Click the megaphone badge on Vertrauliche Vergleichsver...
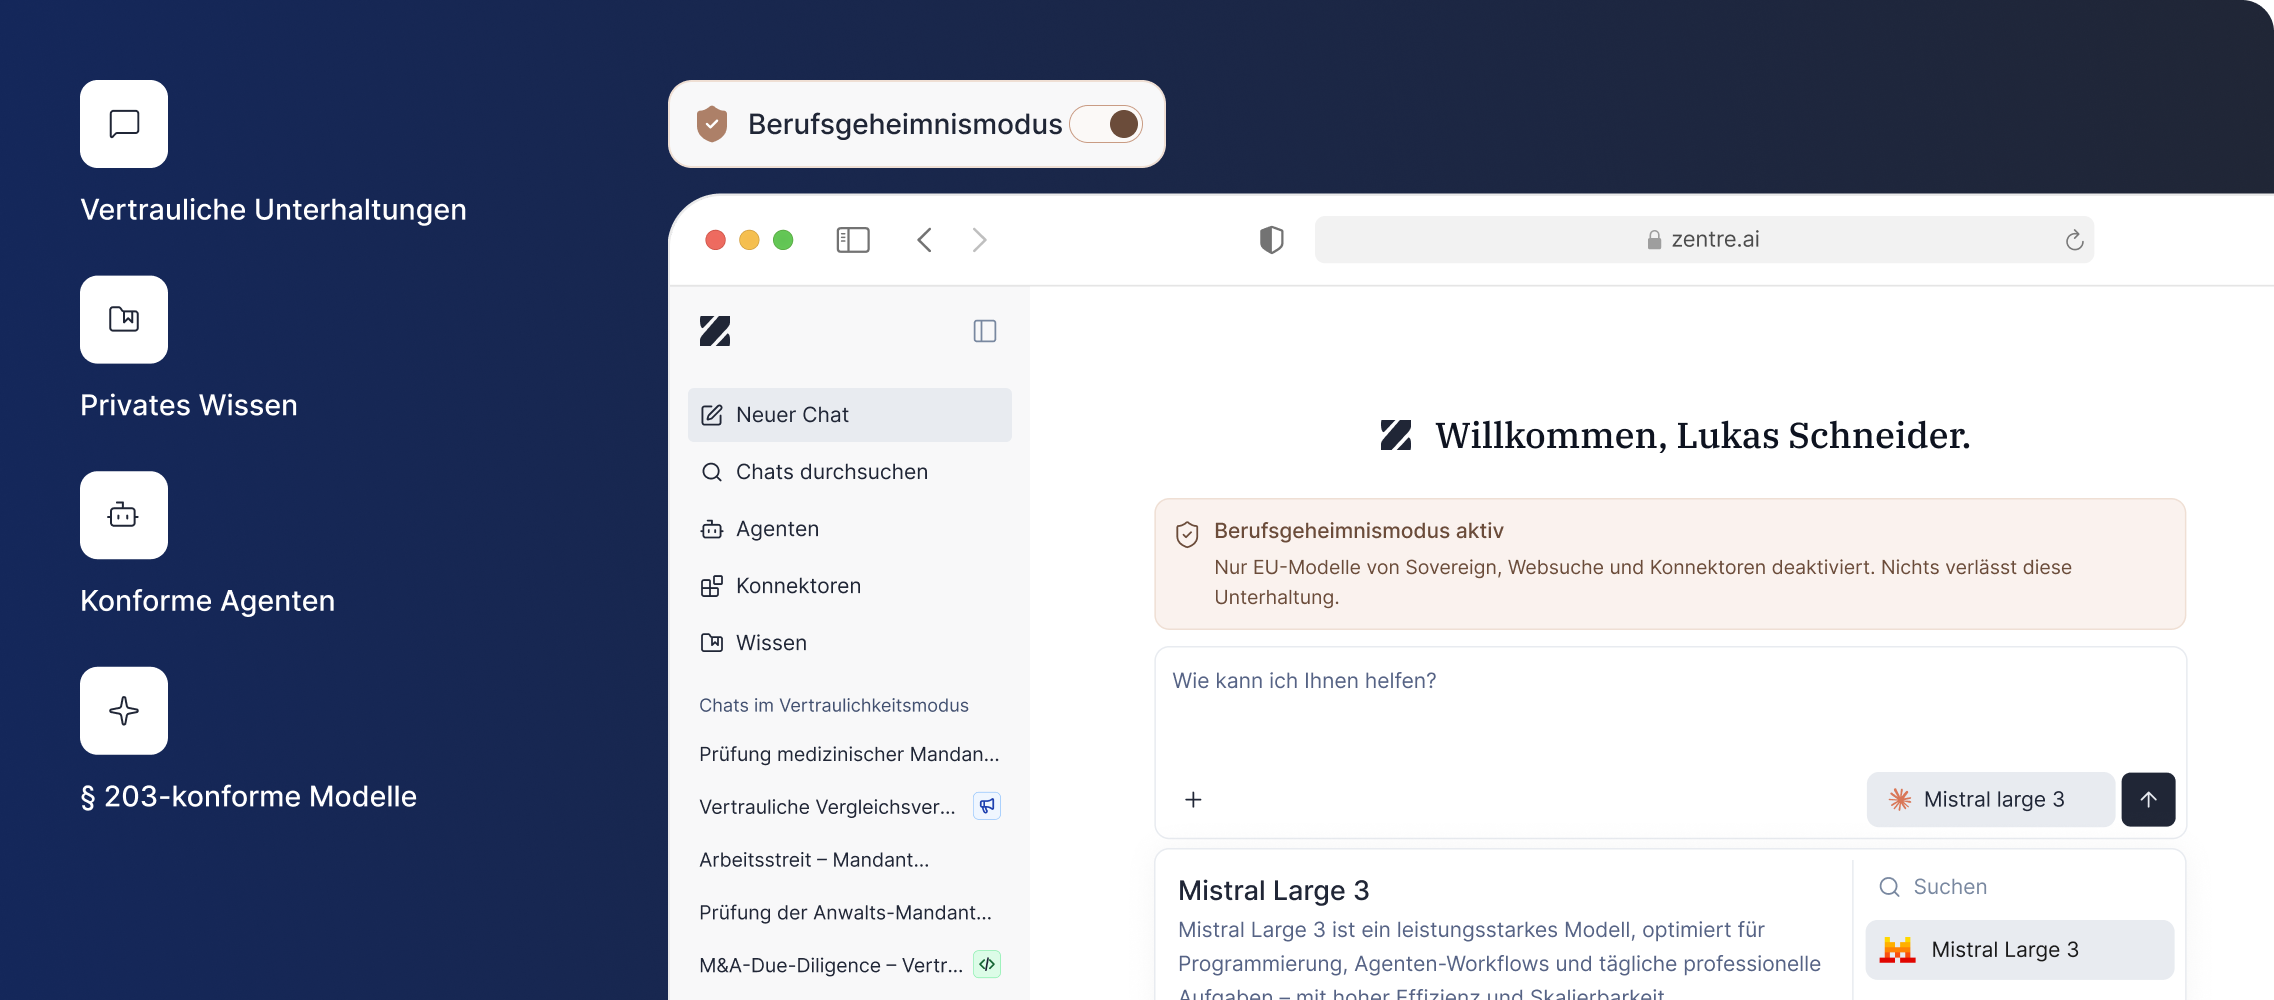2274x1000 pixels. (987, 806)
